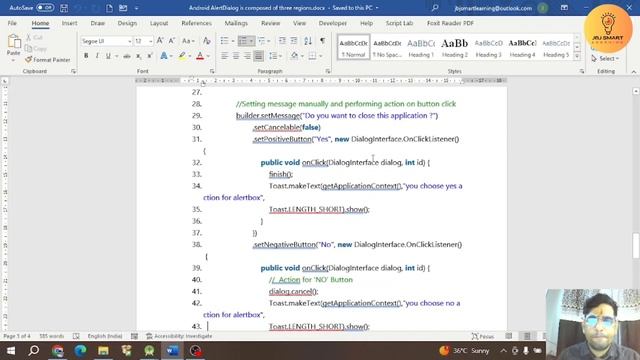The height and width of the screenshot is (360, 640).
Task: Open the font name combo box
Action: coord(106,41)
